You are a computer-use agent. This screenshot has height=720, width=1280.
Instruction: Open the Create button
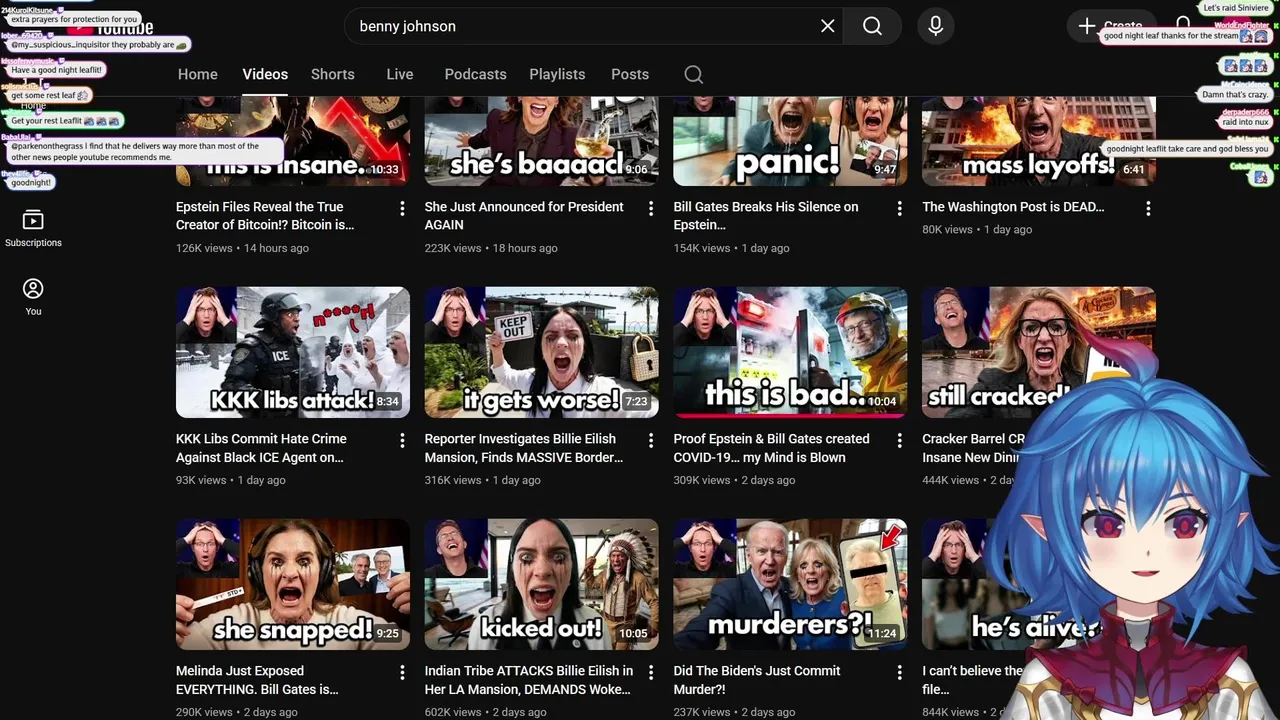tap(1111, 26)
